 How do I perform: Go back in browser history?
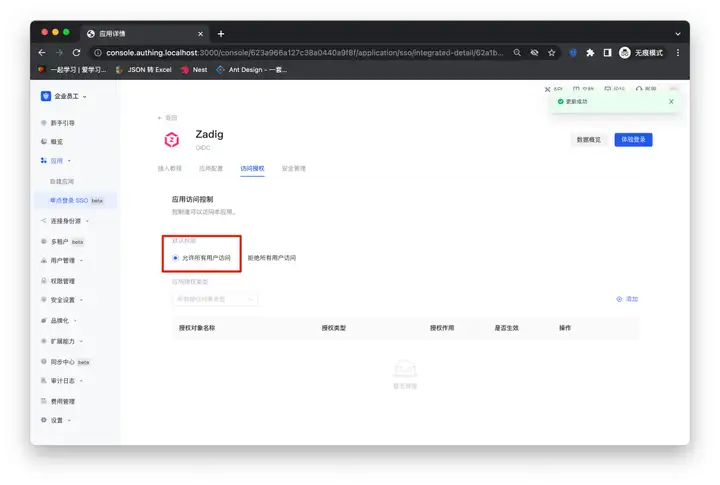tap(42, 53)
